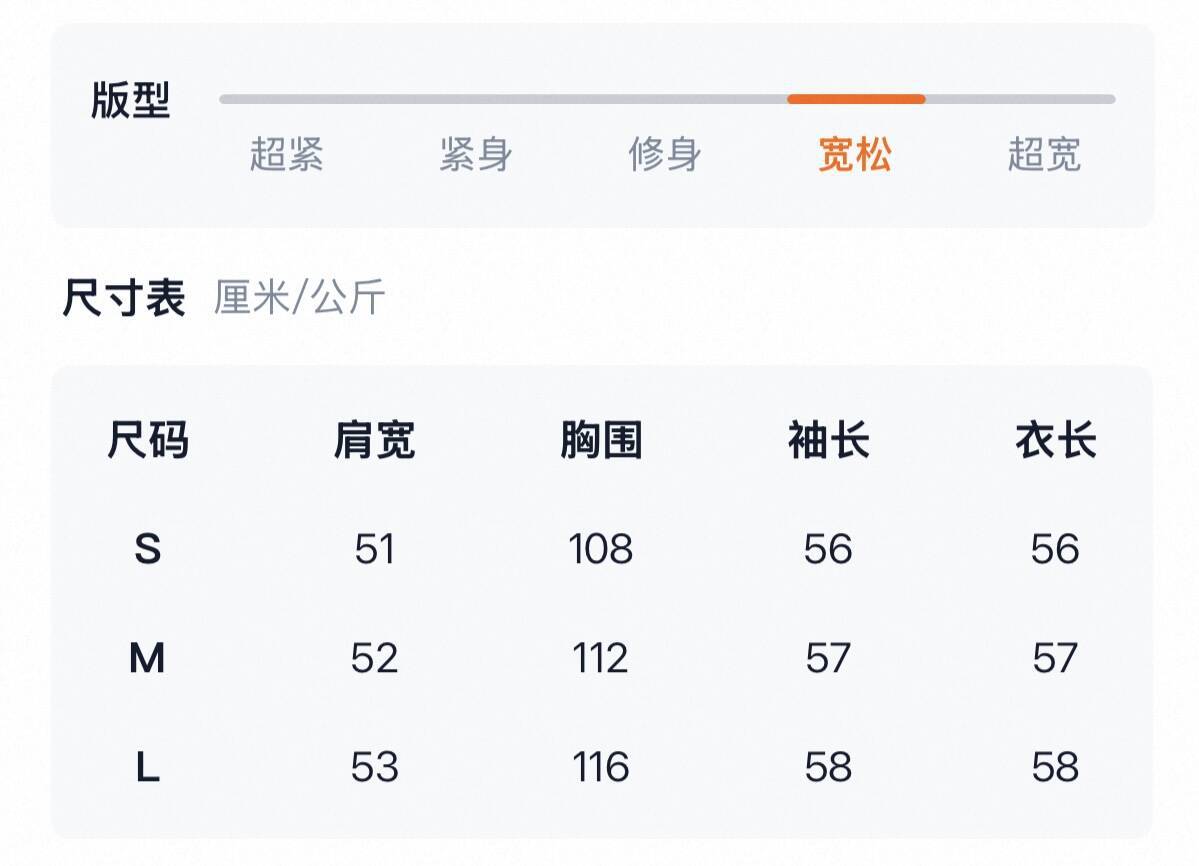This screenshot has height=866, width=1199.
Task: Click the 尺码 column header
Action: point(148,439)
